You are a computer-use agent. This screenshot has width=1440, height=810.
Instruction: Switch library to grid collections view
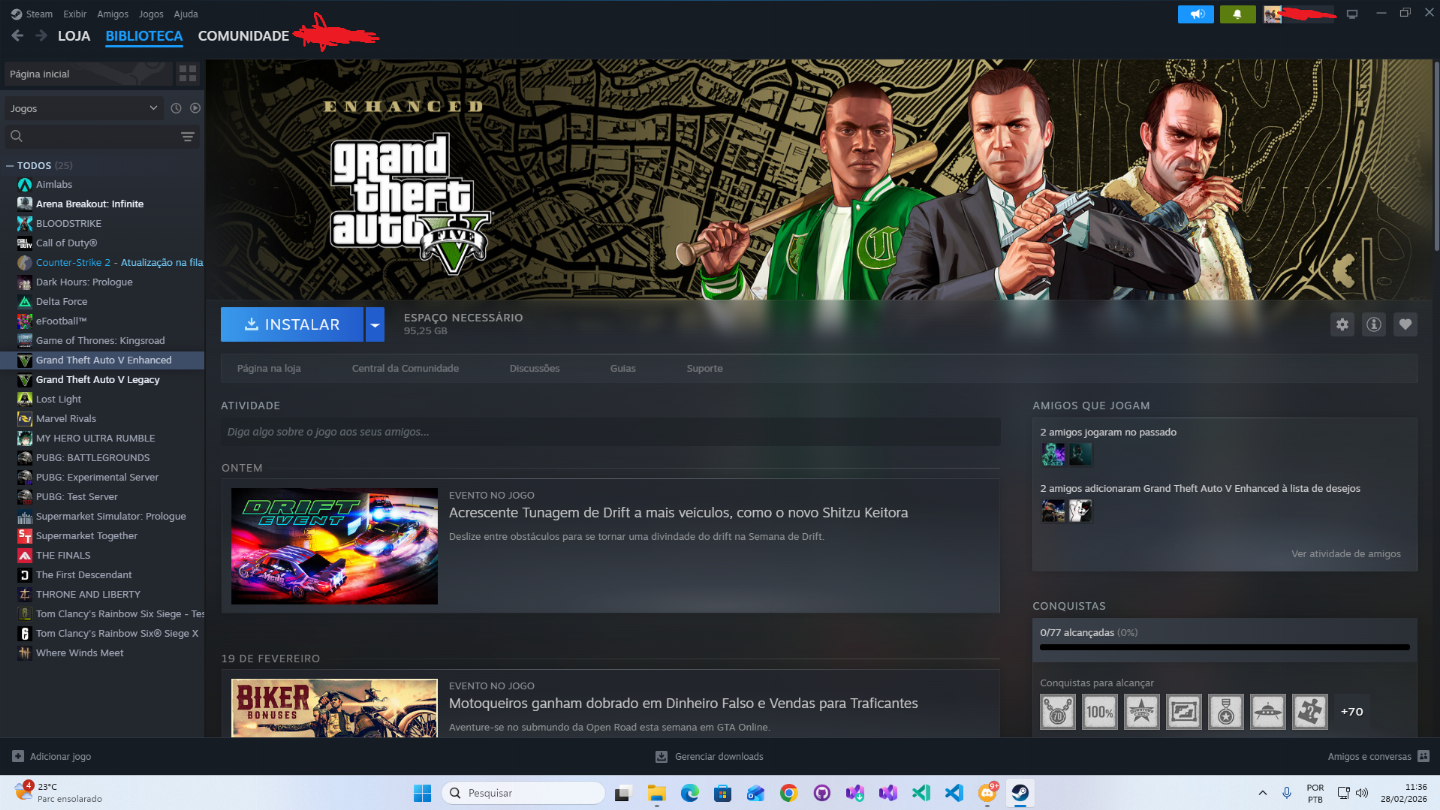pos(188,74)
